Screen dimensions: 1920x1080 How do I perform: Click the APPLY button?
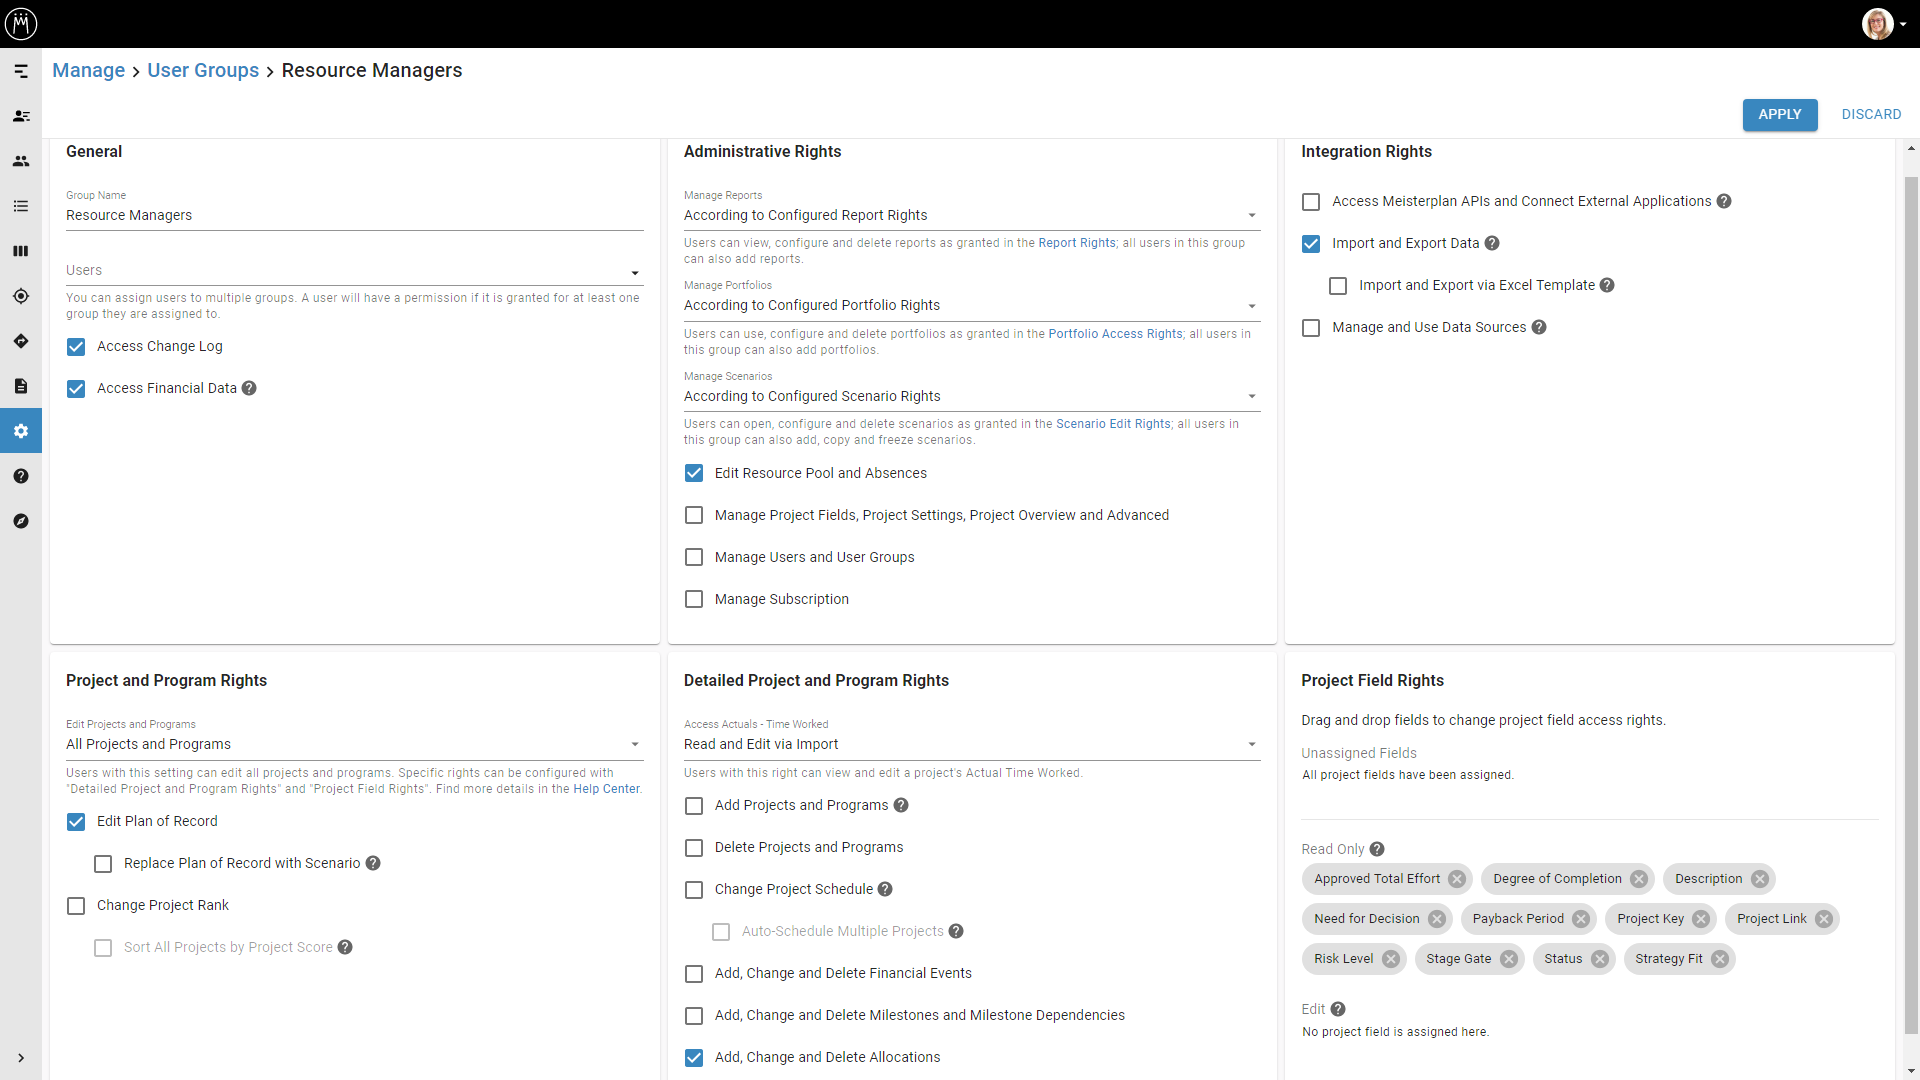1779,114
